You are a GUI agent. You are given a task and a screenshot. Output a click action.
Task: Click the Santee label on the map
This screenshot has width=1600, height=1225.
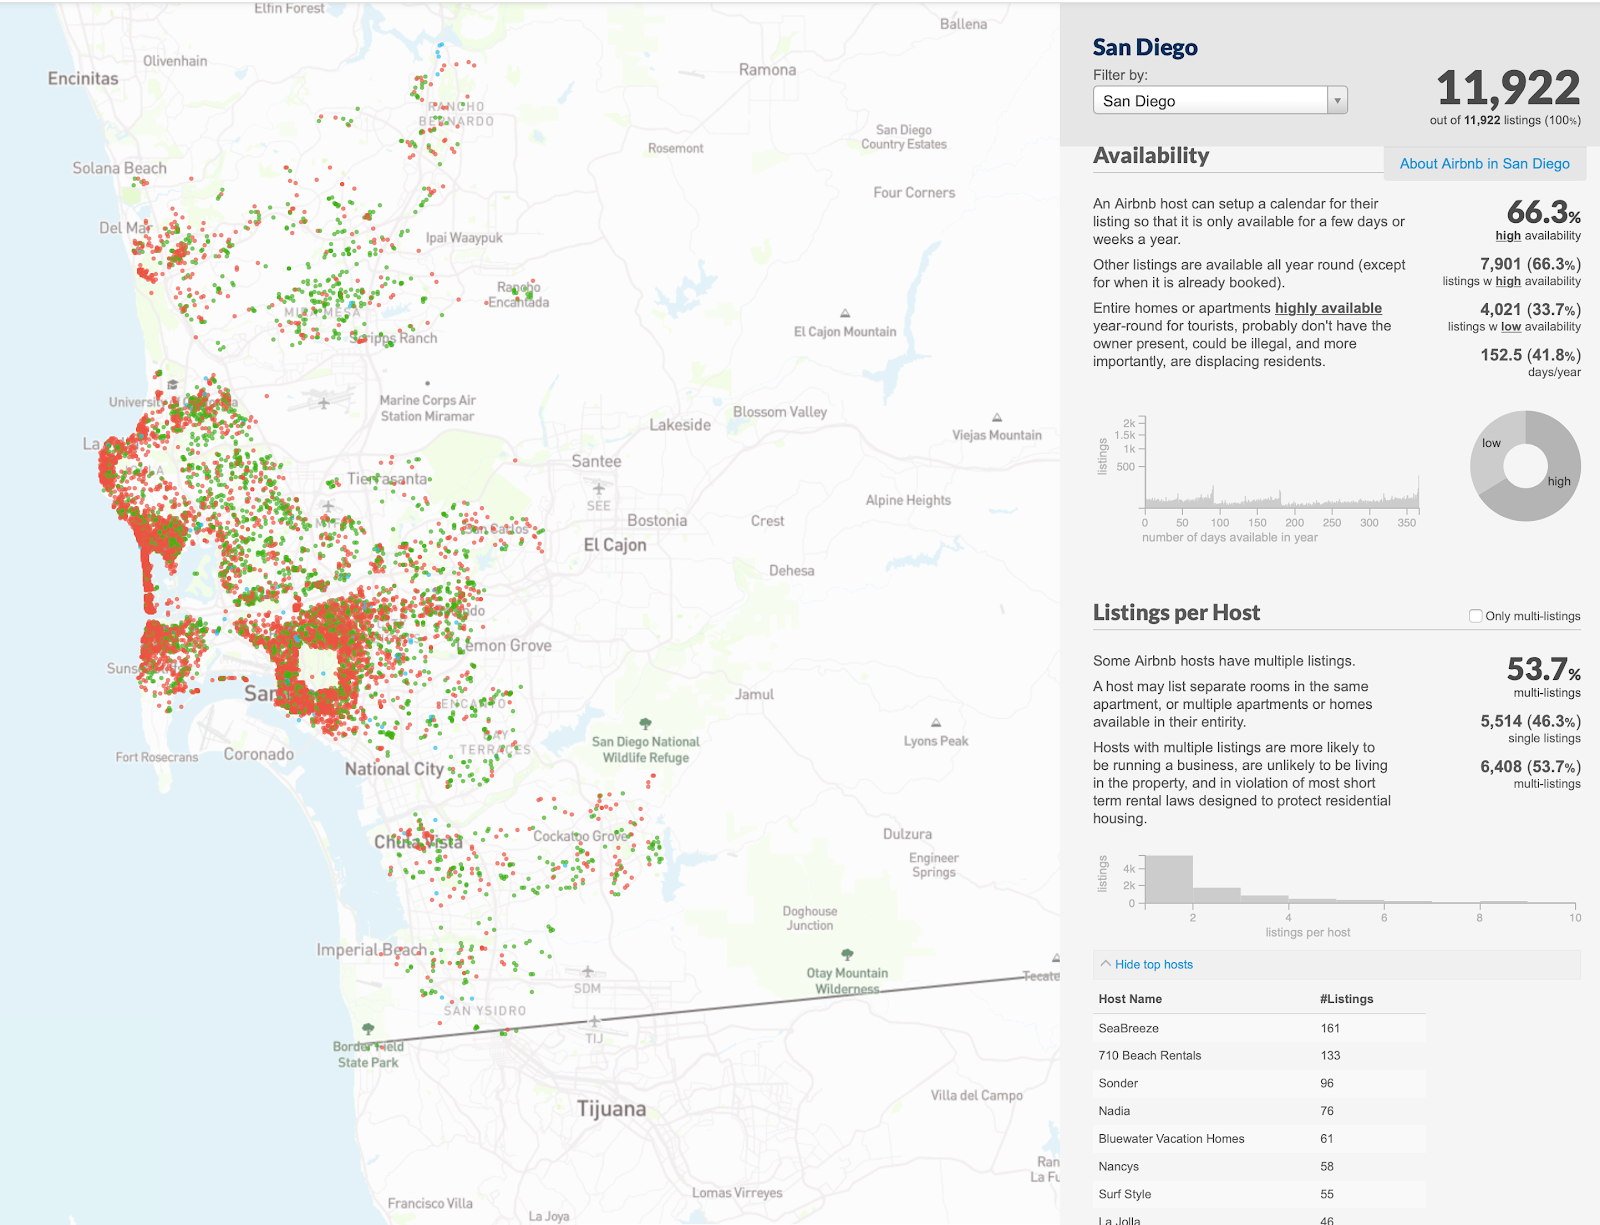pyautogui.click(x=596, y=461)
